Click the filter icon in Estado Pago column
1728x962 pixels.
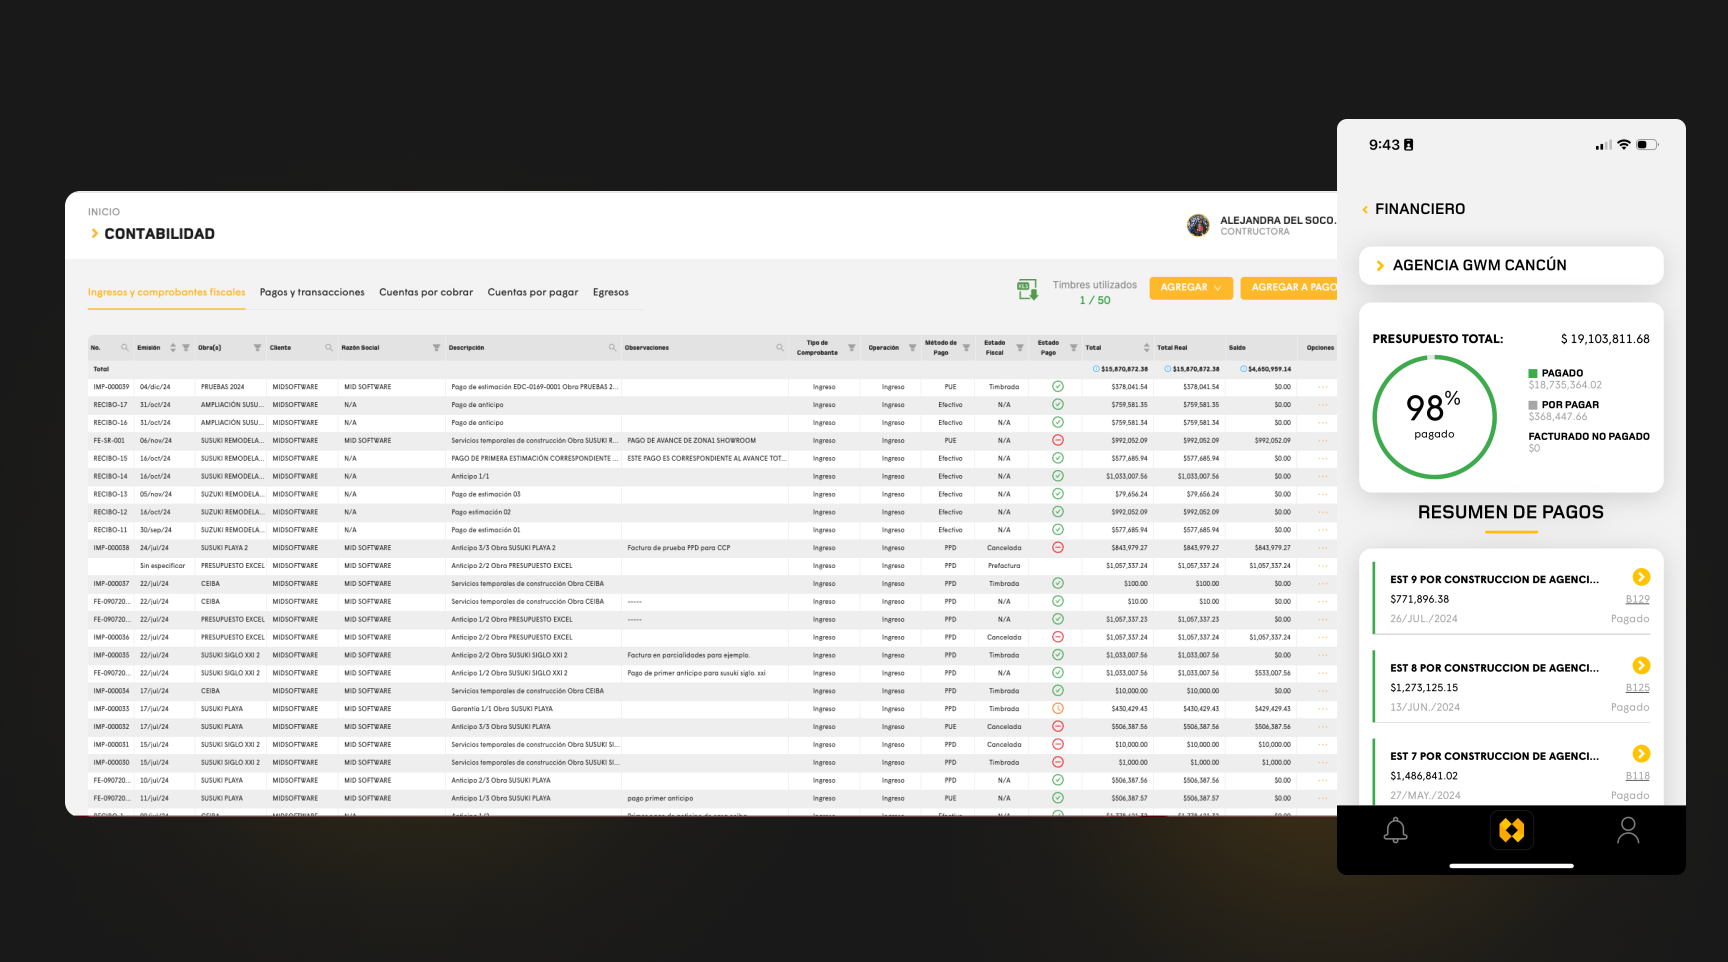(x=1073, y=348)
